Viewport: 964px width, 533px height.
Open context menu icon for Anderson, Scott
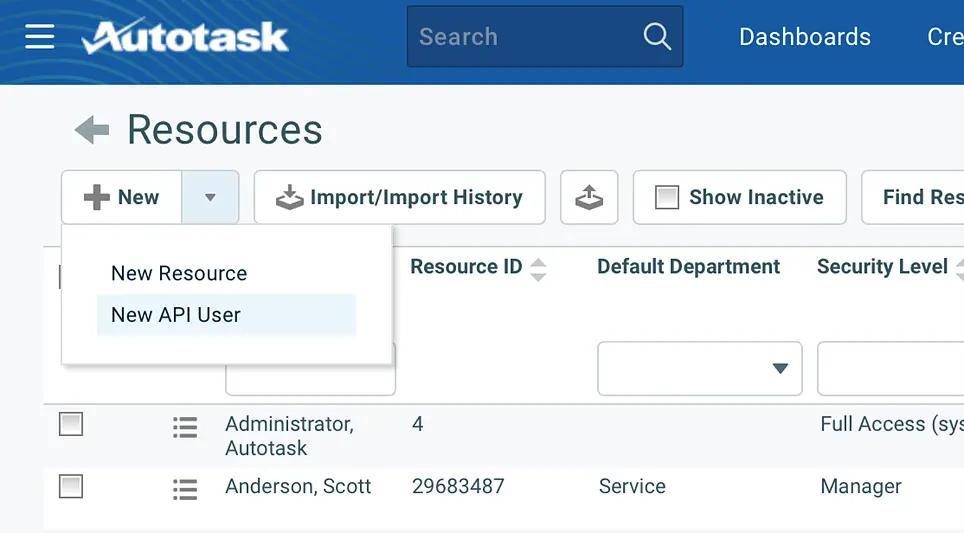pyautogui.click(x=185, y=489)
